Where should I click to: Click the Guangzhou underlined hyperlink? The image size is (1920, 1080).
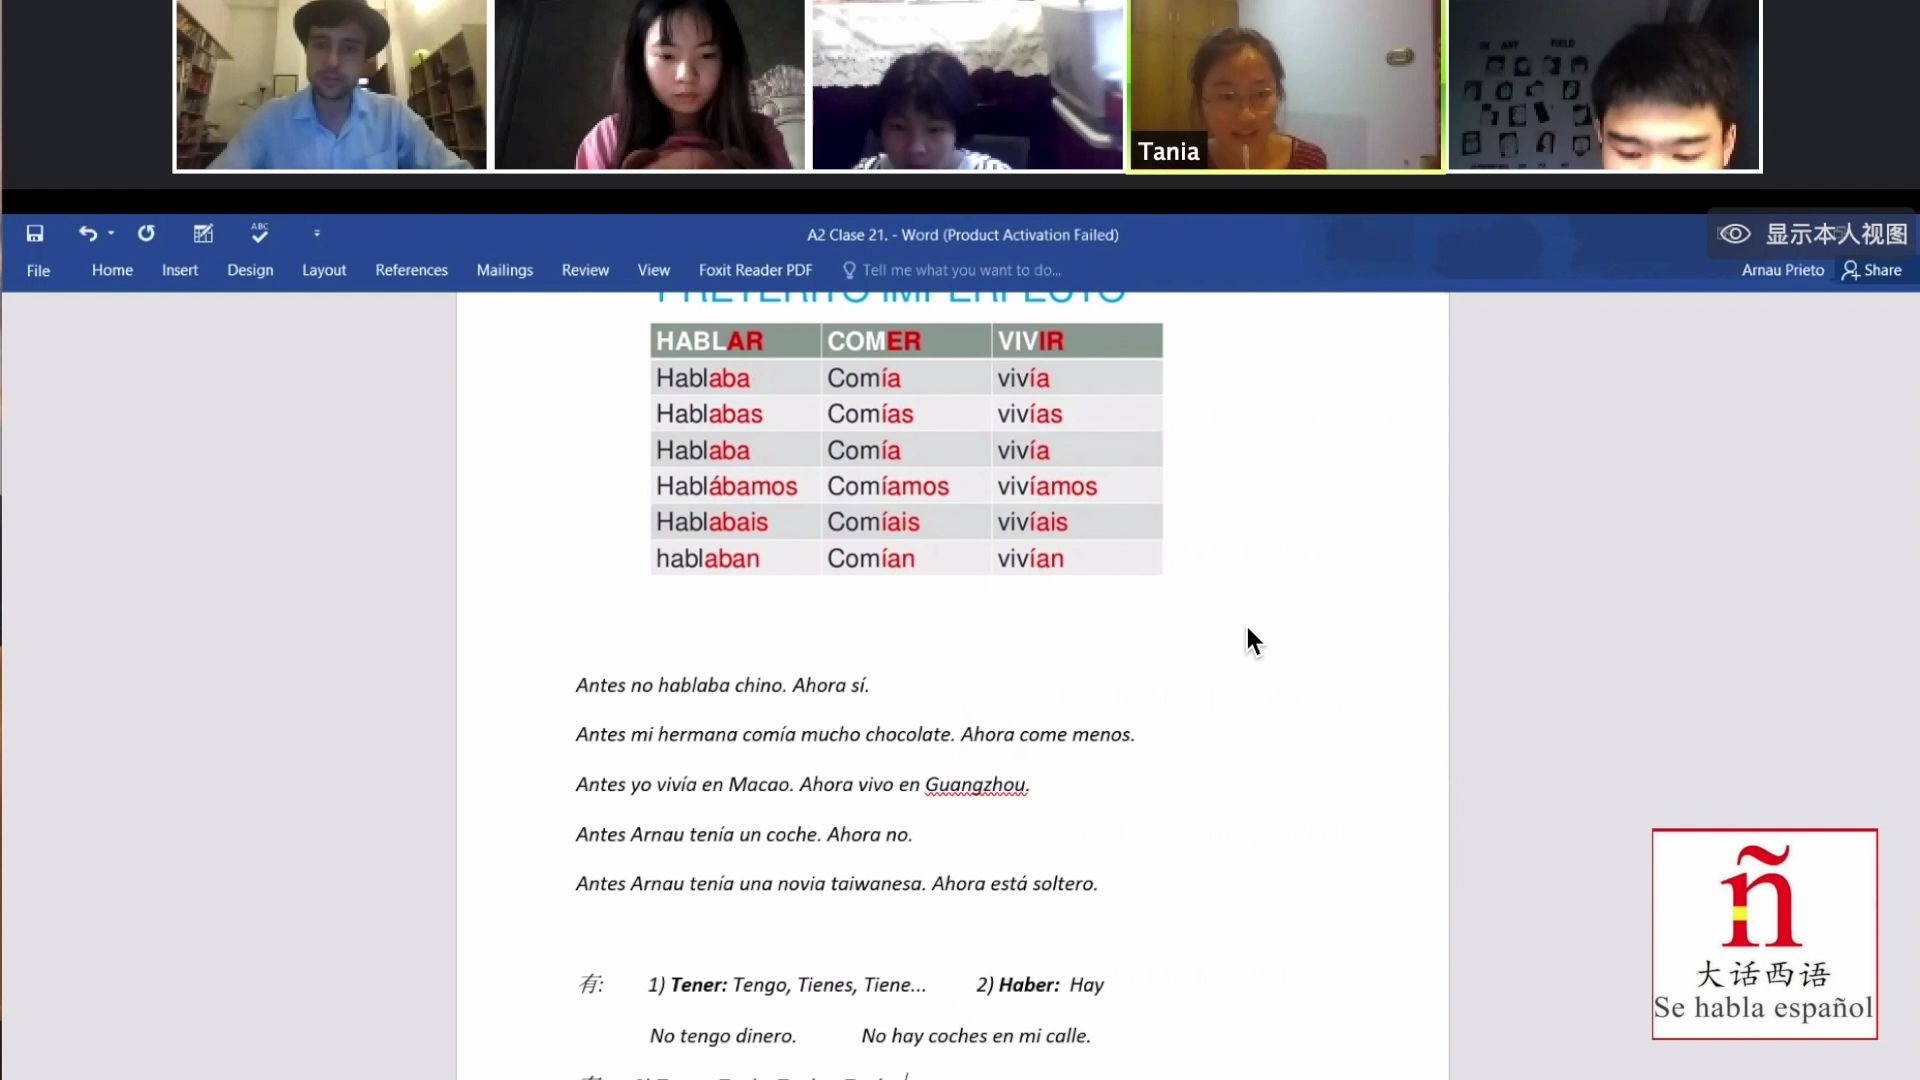tap(976, 783)
